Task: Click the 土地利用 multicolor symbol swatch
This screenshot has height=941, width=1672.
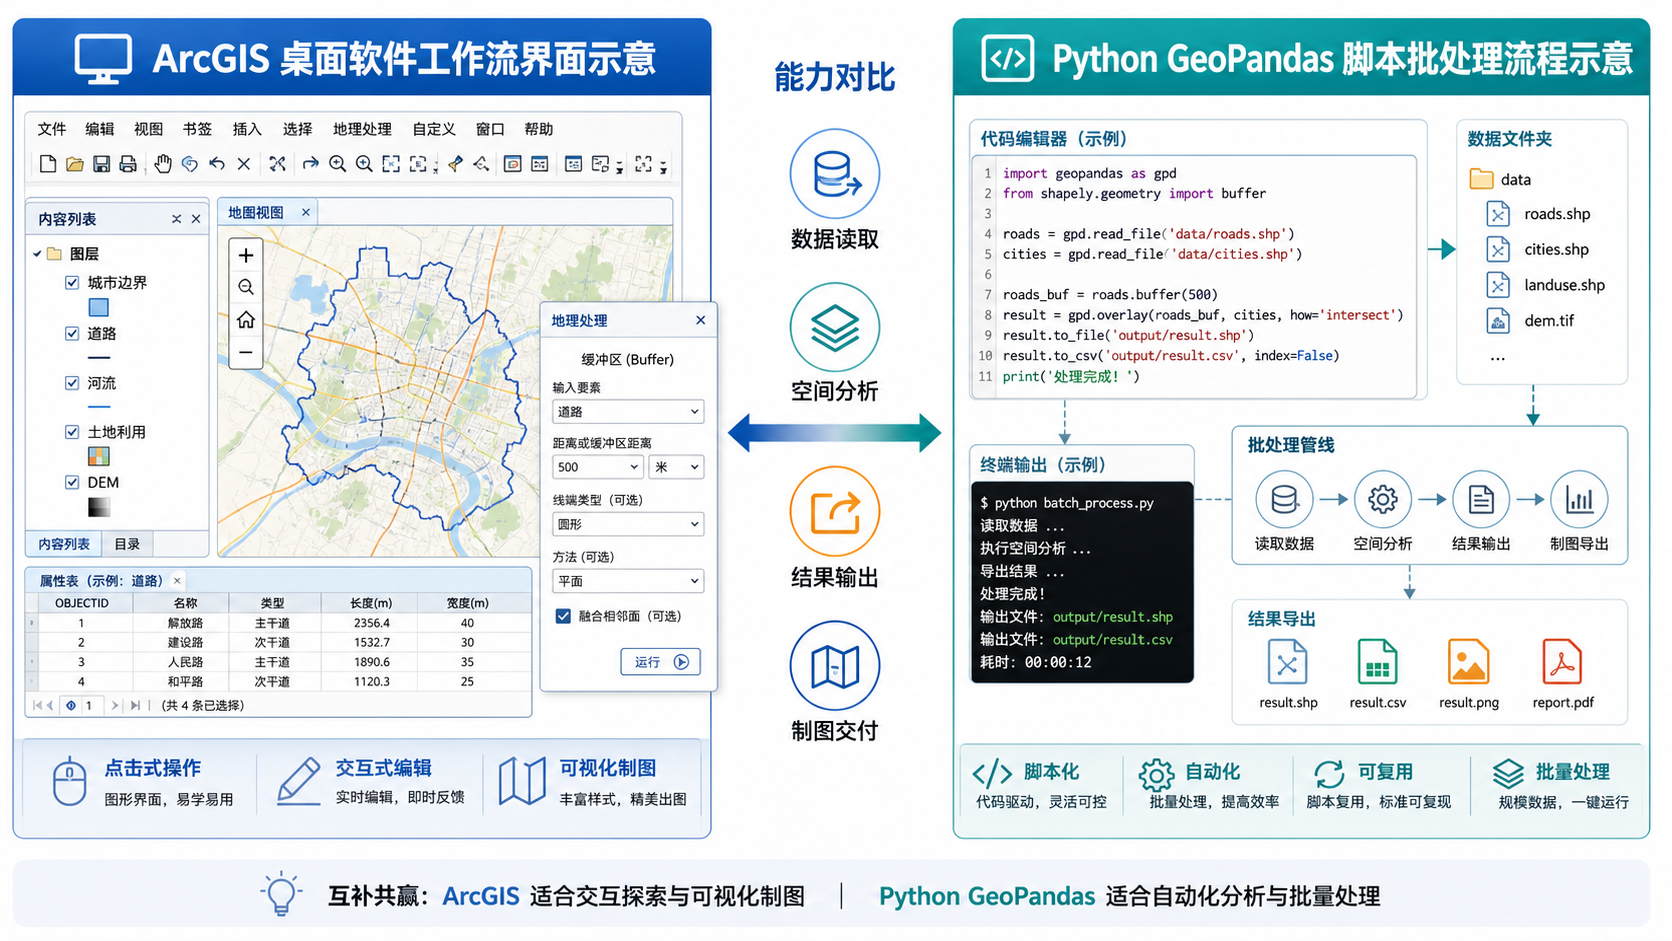Action: 98,457
